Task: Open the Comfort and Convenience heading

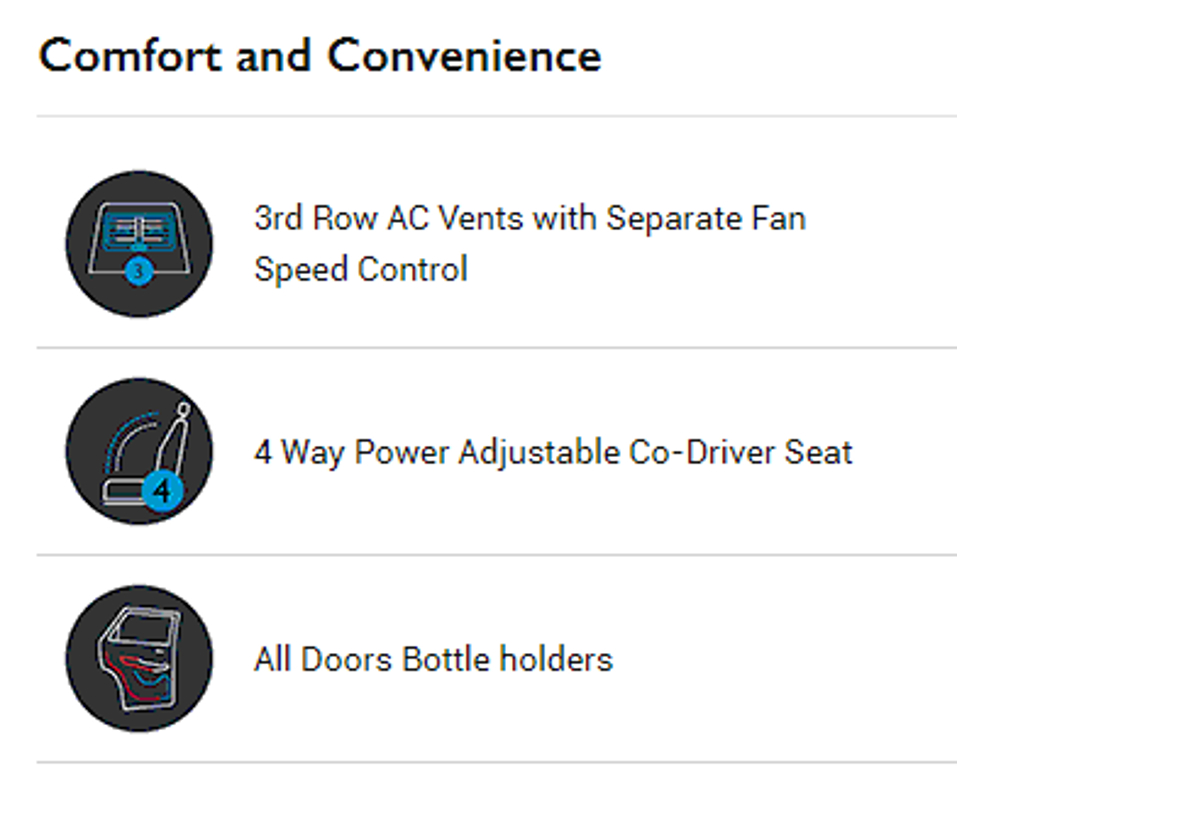Action: pyautogui.click(x=320, y=54)
